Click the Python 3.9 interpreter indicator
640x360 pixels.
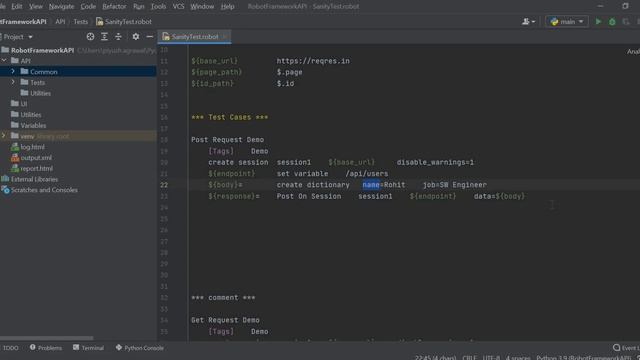(583, 358)
